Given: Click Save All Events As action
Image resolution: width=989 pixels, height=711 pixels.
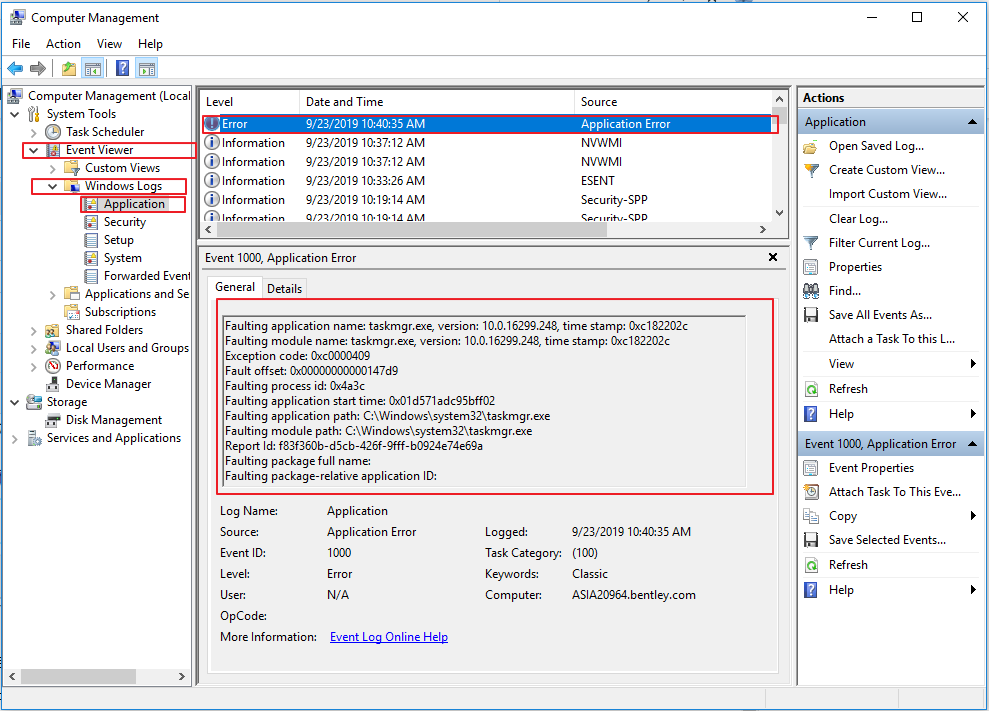Looking at the screenshot, I should point(879,315).
